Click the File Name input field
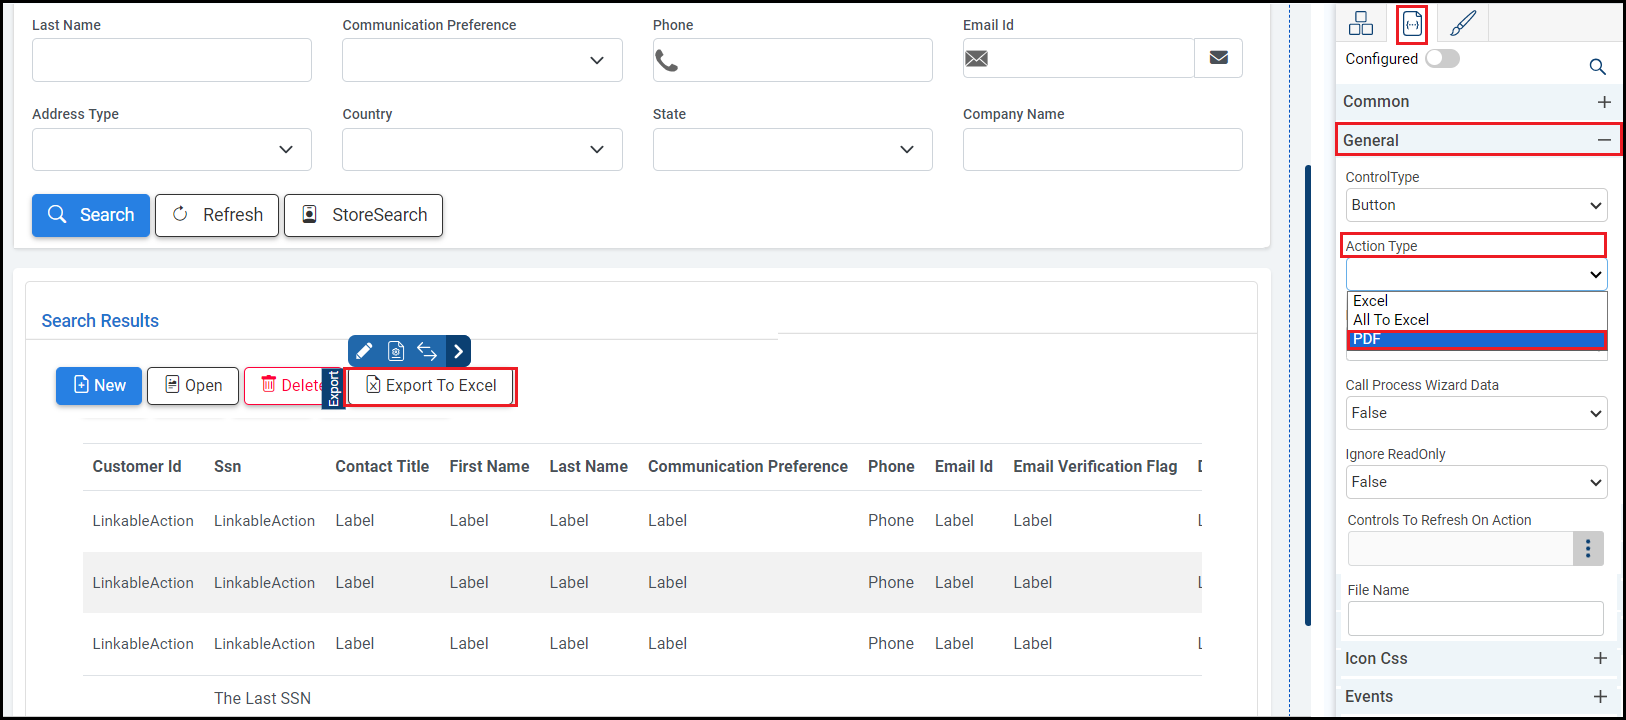The image size is (1626, 720). (1475, 618)
